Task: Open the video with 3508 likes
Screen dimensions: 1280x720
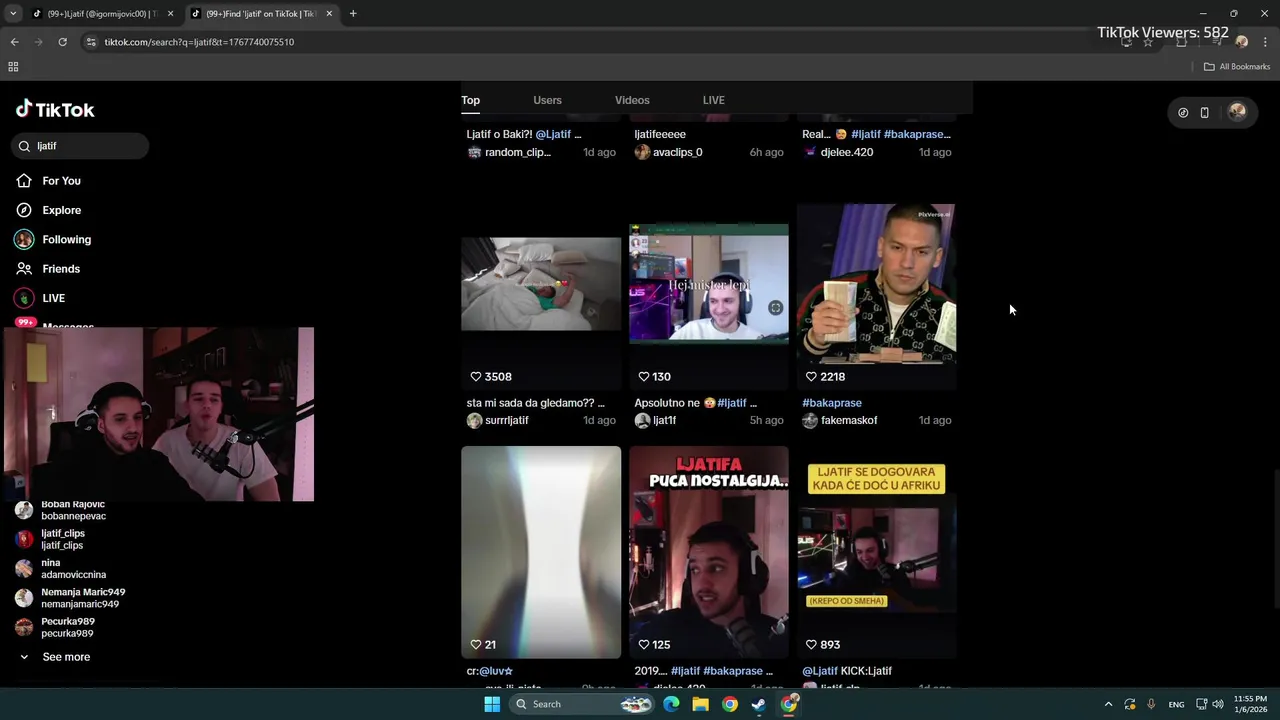Action: click(541, 284)
